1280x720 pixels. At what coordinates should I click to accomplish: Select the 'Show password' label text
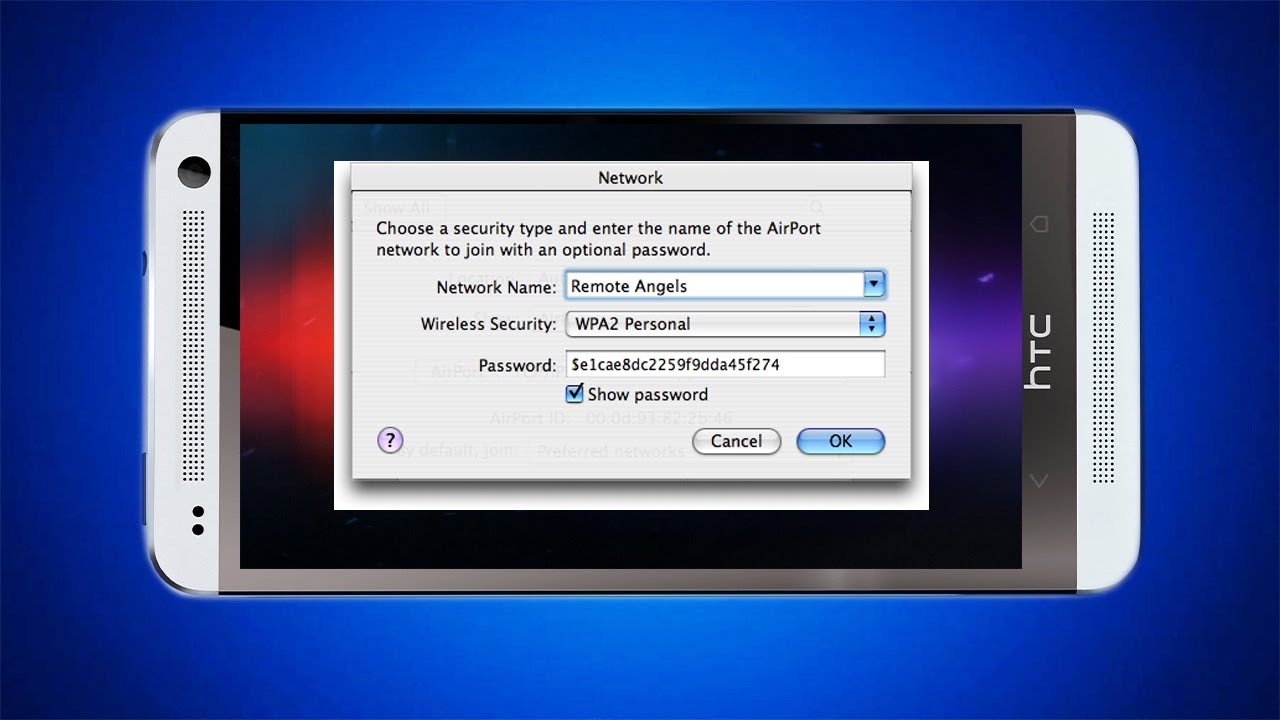(648, 394)
